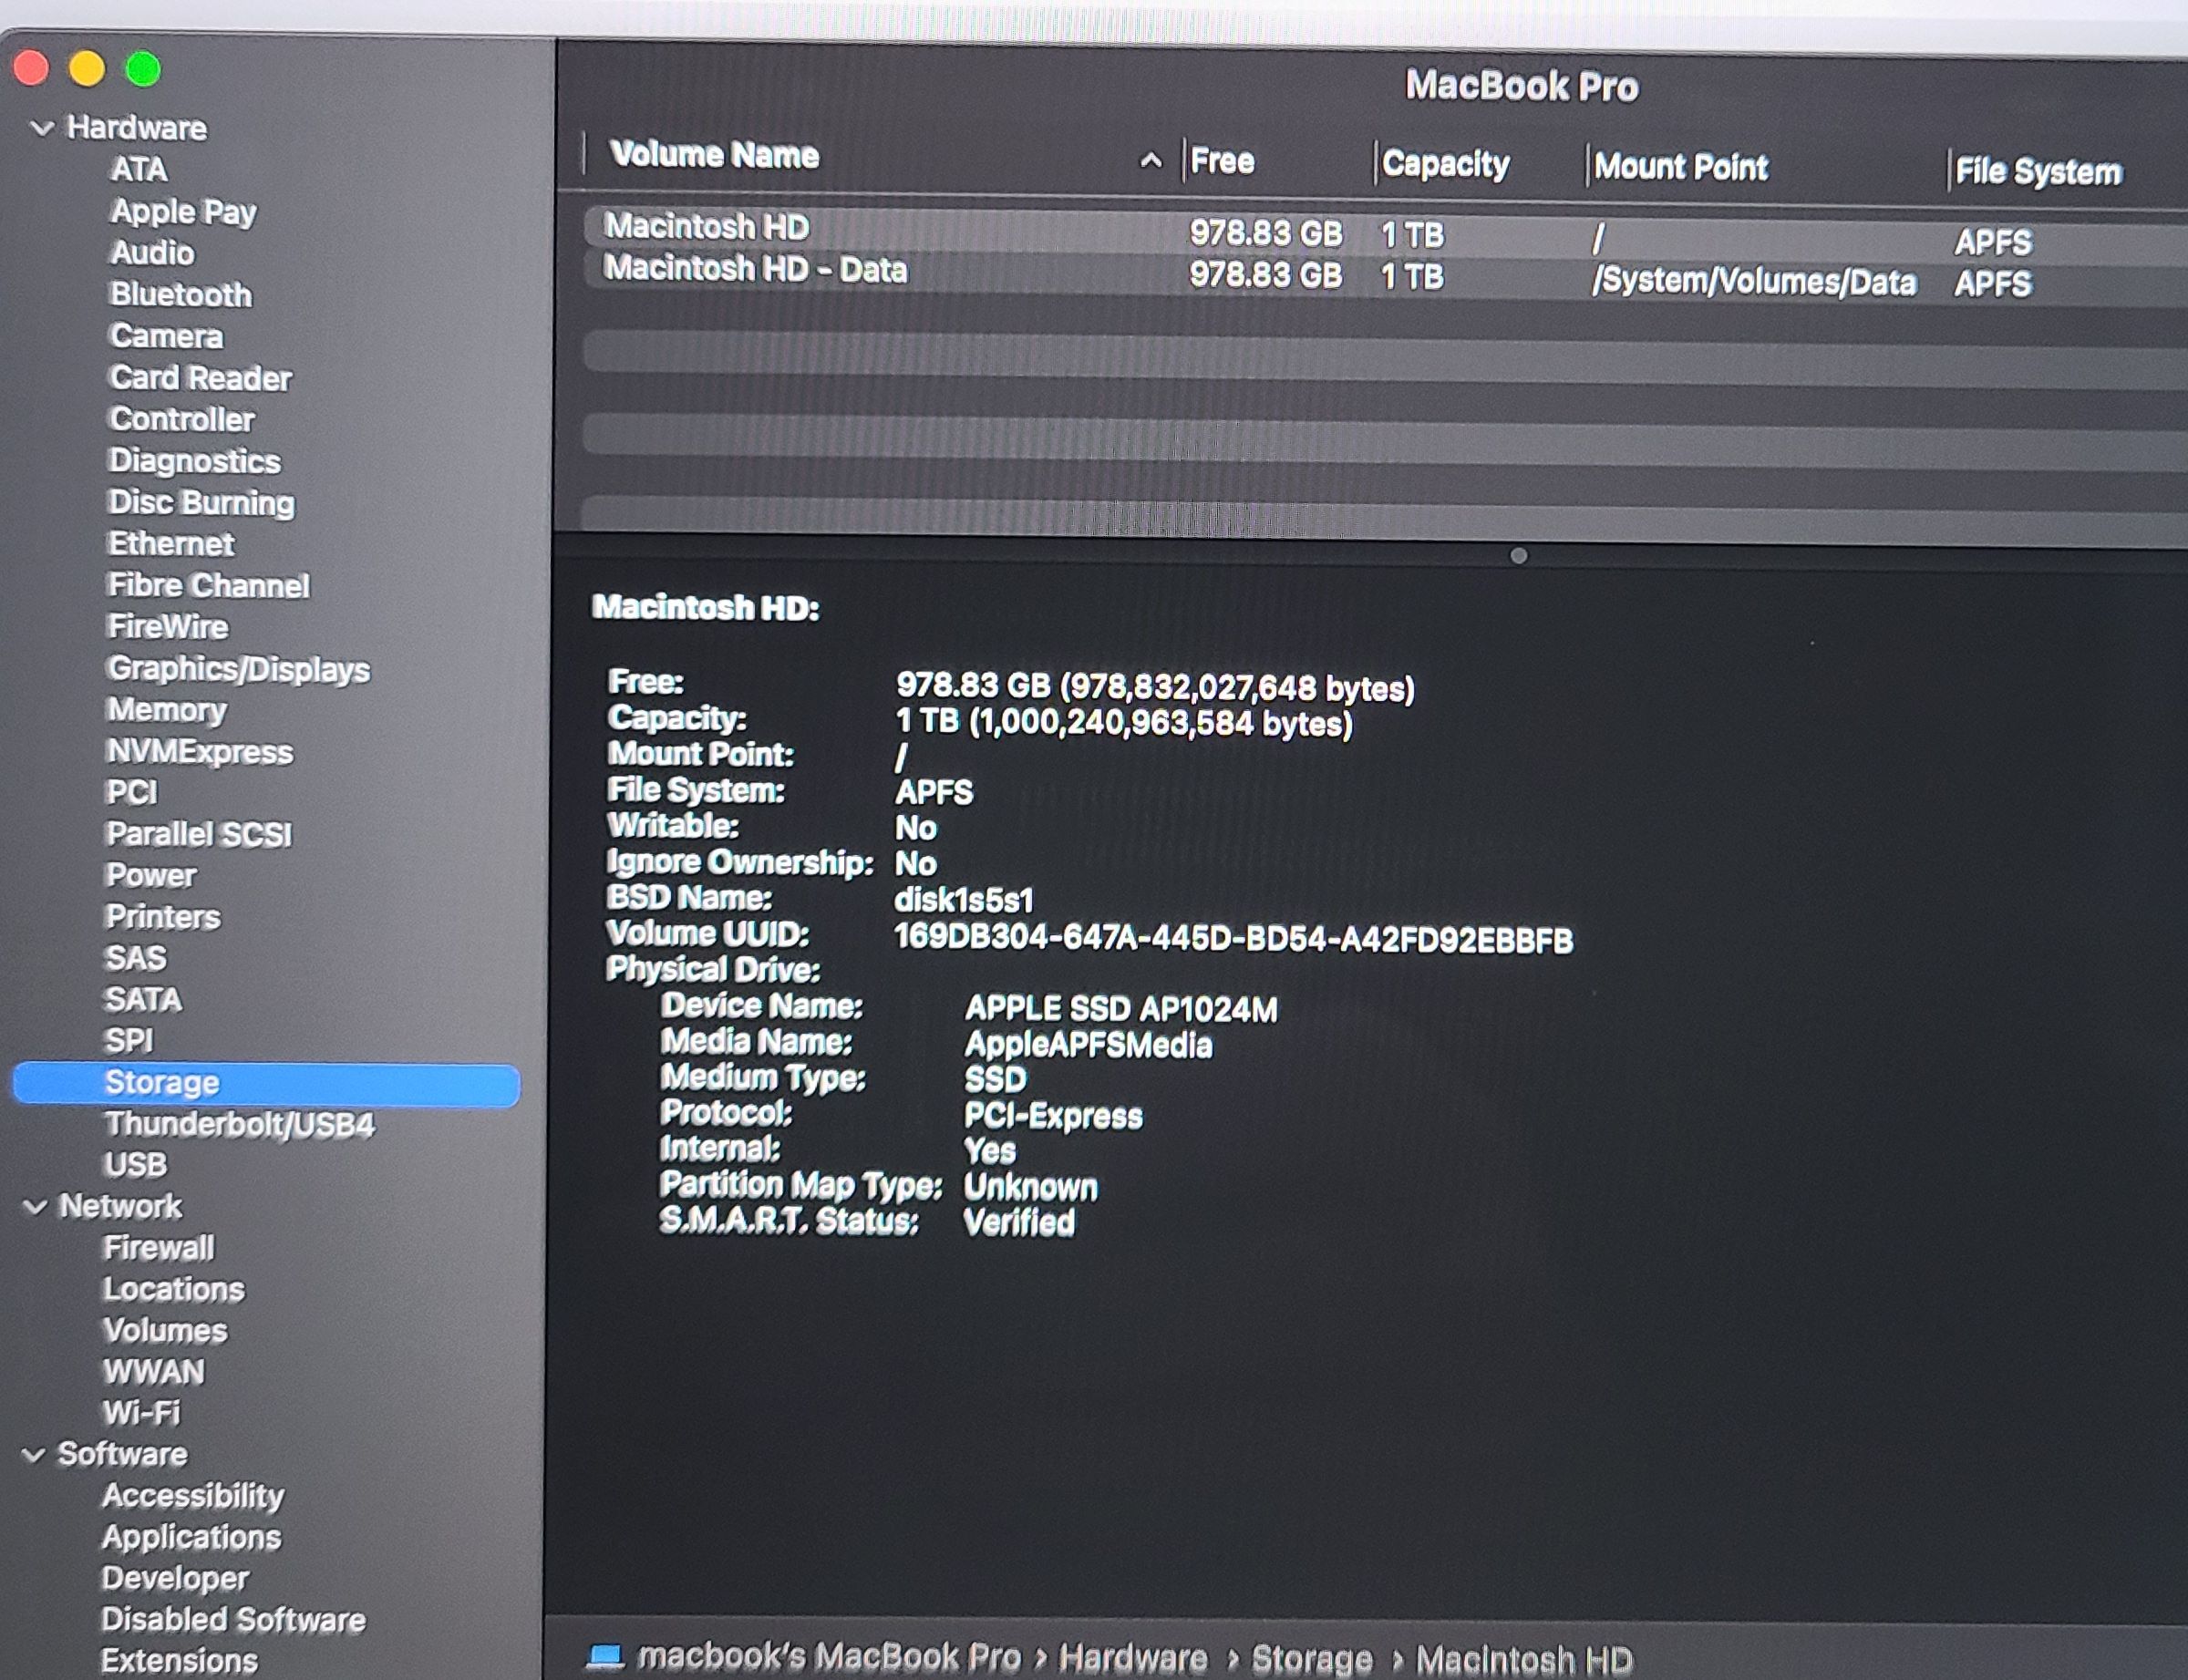The height and width of the screenshot is (1680, 2188).
Task: Select the Macintosh HD - Data volume row
Action: tap(755, 270)
